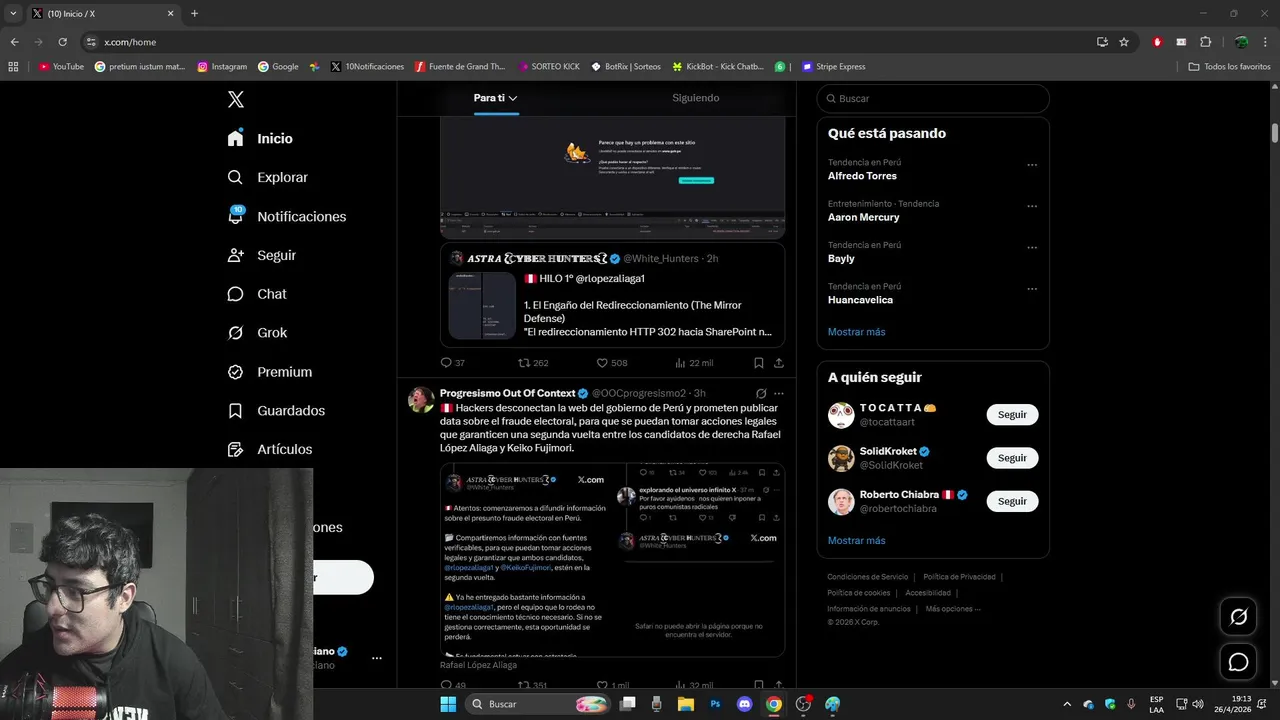Viewport: 1280px width, 720px height.
Task: Like the tweet showing 508 likes
Action: click(602, 363)
